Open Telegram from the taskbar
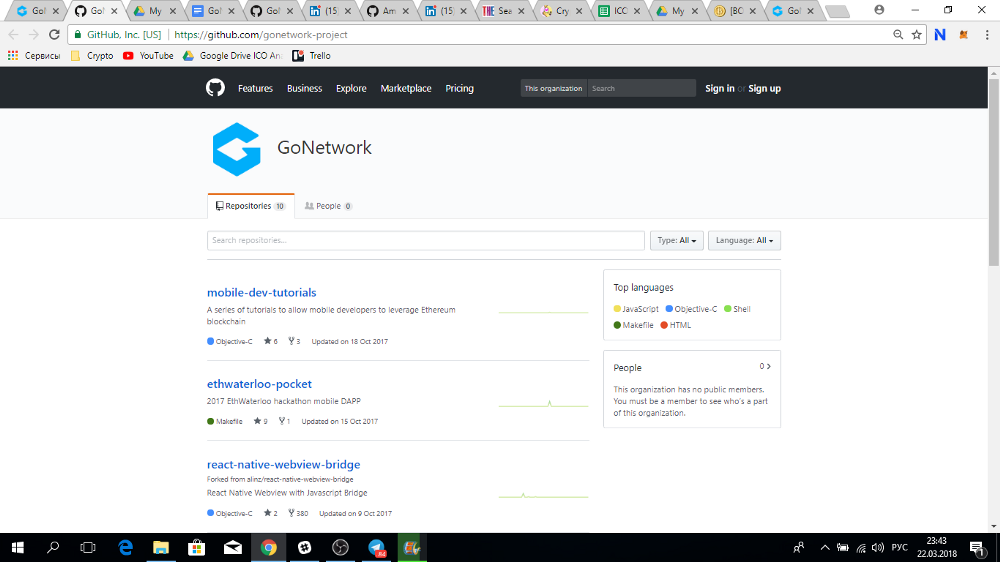 click(376, 547)
